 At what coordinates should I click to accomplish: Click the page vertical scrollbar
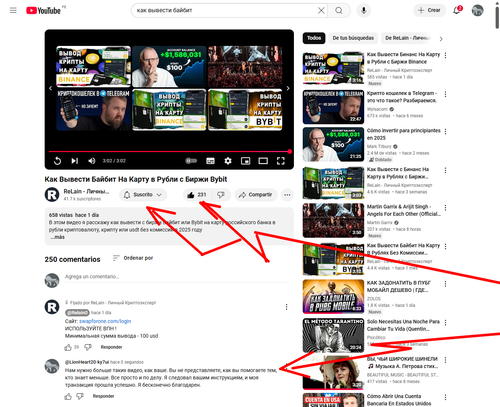[x=497, y=17]
